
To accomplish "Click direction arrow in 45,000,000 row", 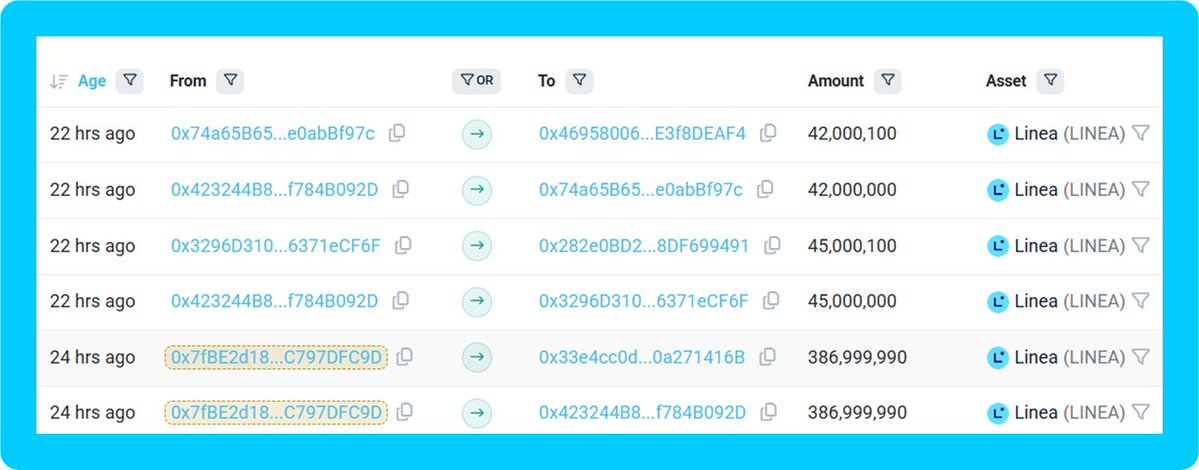I will 477,301.
